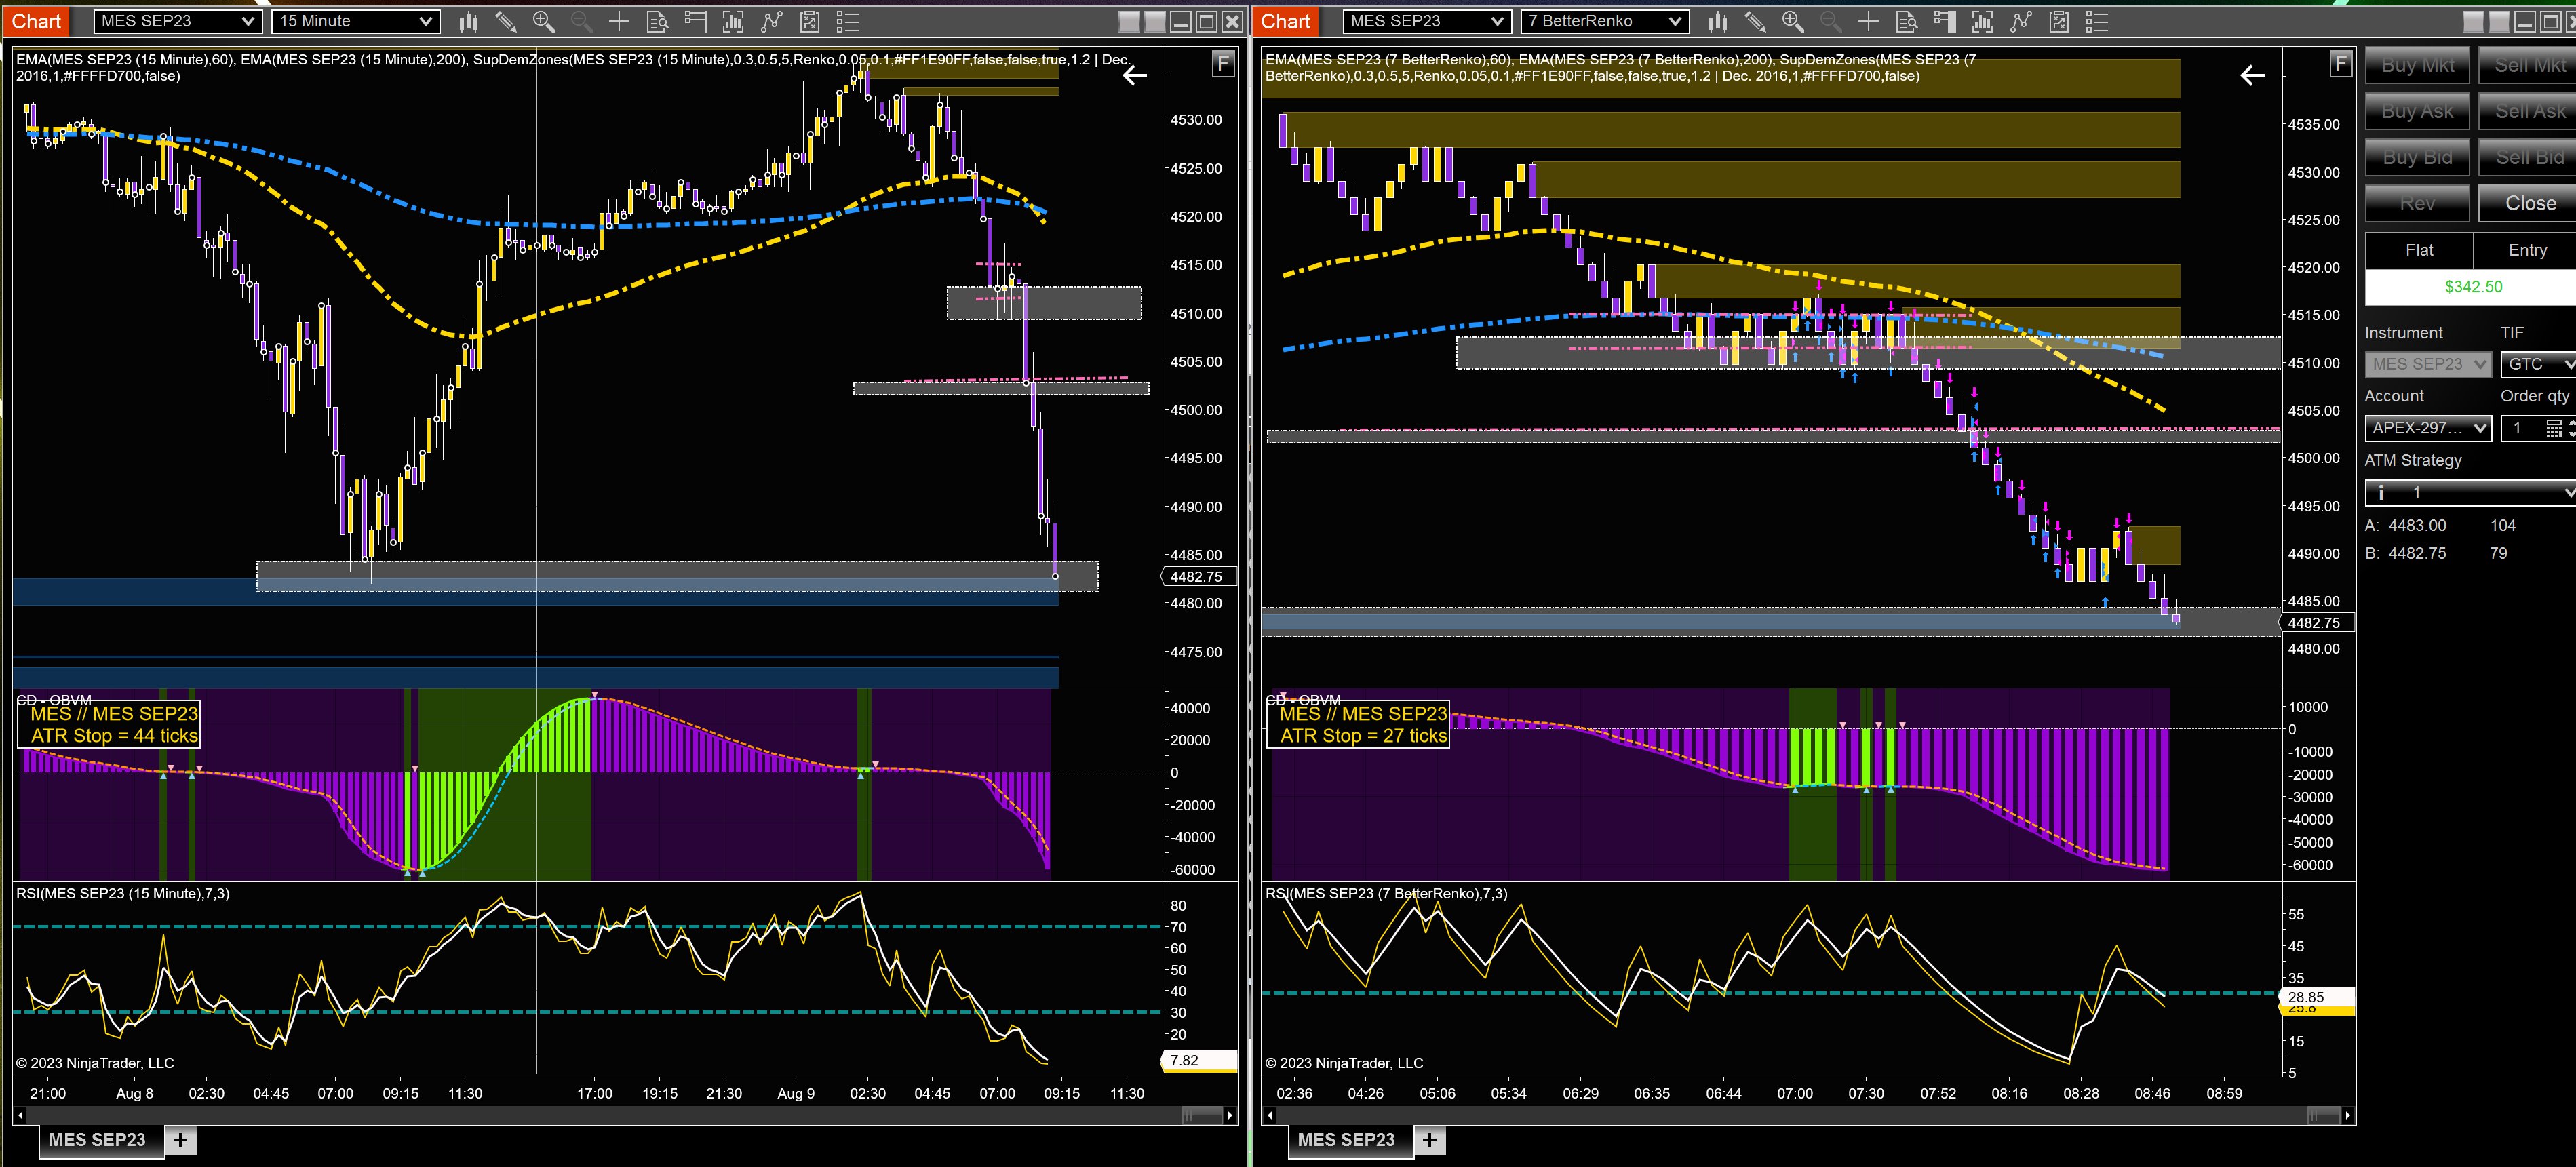
Task: Open Data Box in 15 Minute chart
Action: click(657, 21)
